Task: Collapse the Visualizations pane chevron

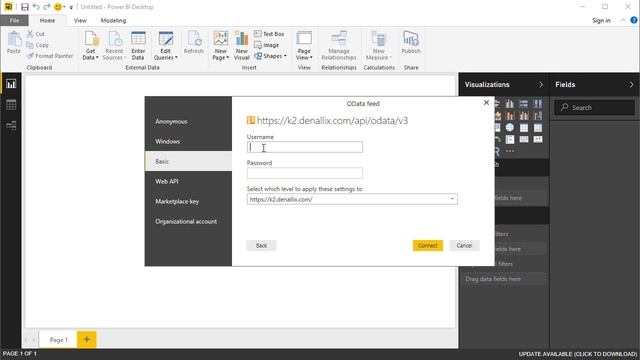Action: [541, 84]
